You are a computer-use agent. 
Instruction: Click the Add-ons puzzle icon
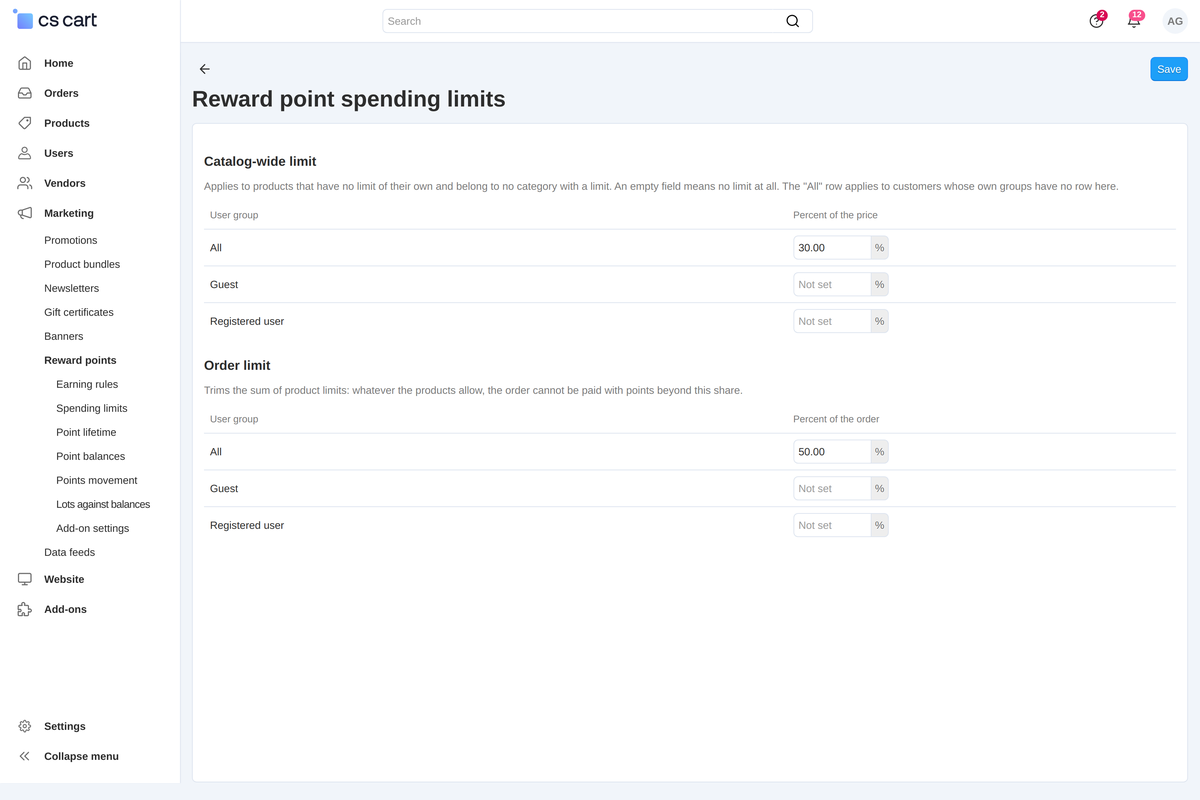tap(25, 609)
